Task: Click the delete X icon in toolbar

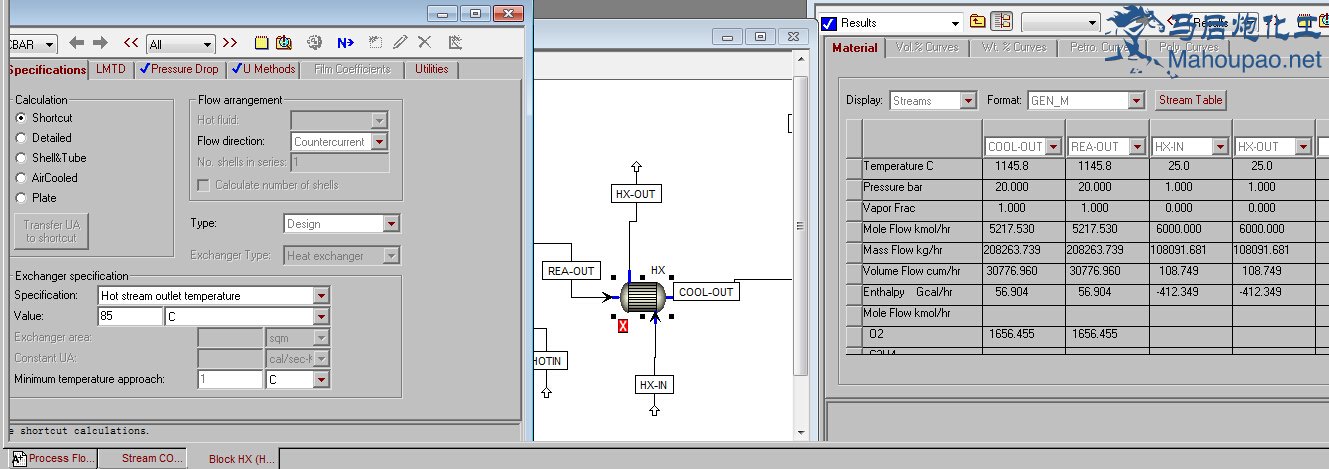Action: [424, 43]
